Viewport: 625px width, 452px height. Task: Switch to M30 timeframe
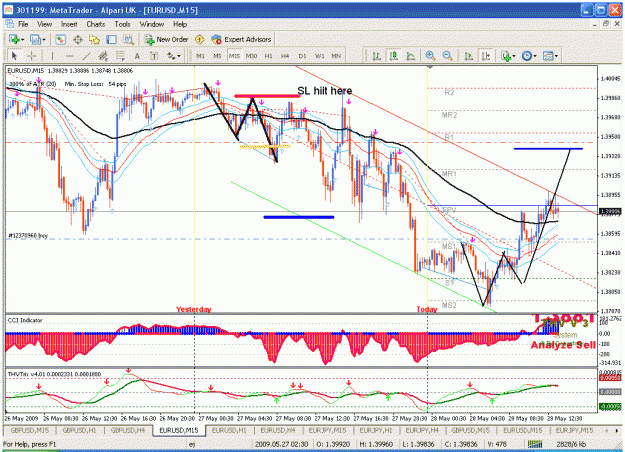pos(251,56)
